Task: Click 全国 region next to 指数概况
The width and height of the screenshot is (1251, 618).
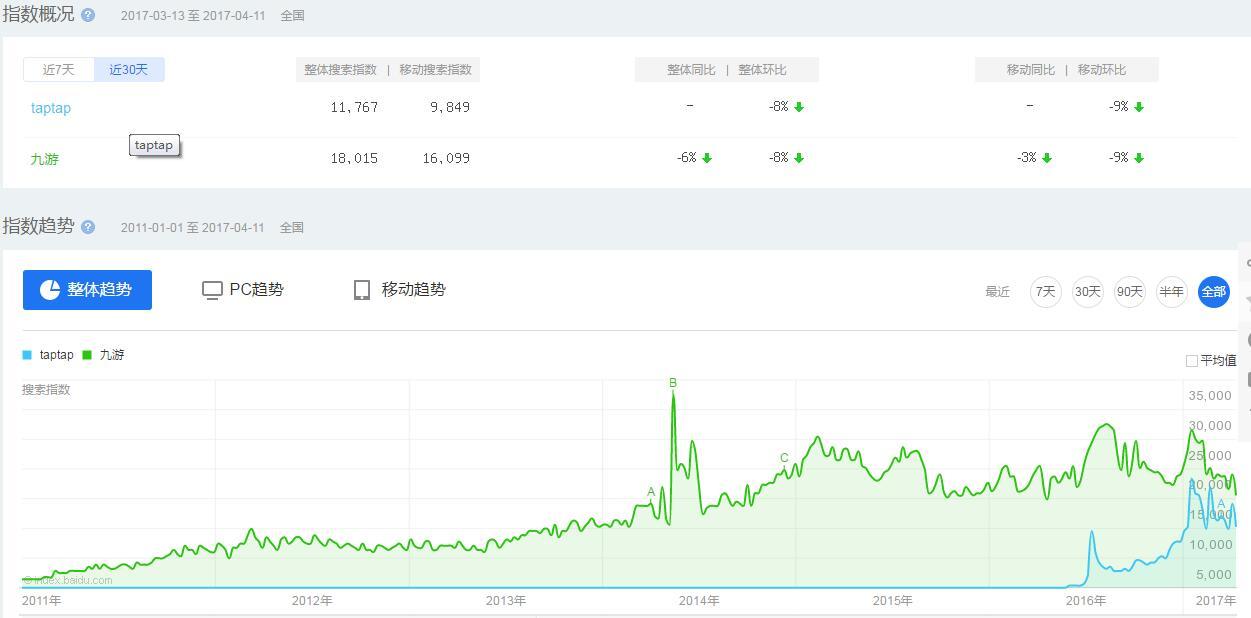Action: 293,16
